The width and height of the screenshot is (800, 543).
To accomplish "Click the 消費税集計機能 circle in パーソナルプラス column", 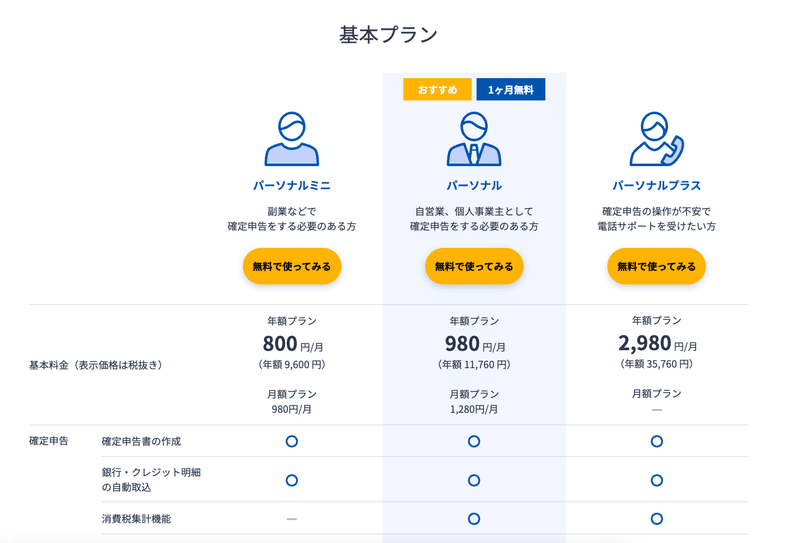I will 657,519.
